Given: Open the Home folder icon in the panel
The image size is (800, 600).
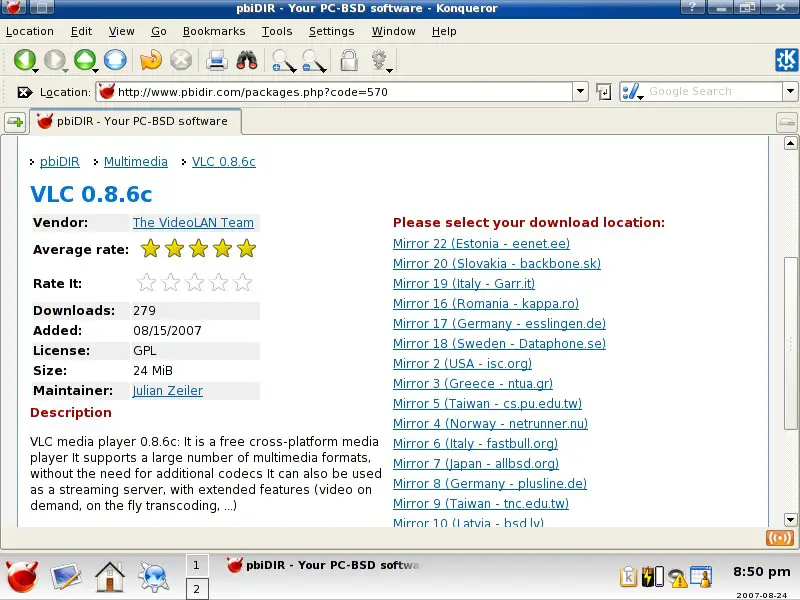Looking at the screenshot, I should click(110, 577).
